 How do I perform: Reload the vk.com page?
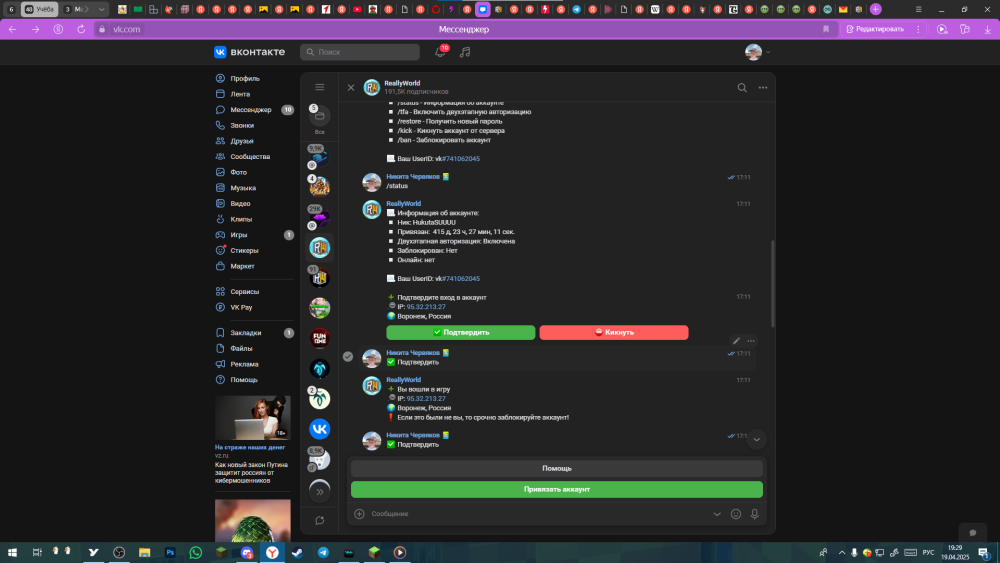point(81,29)
